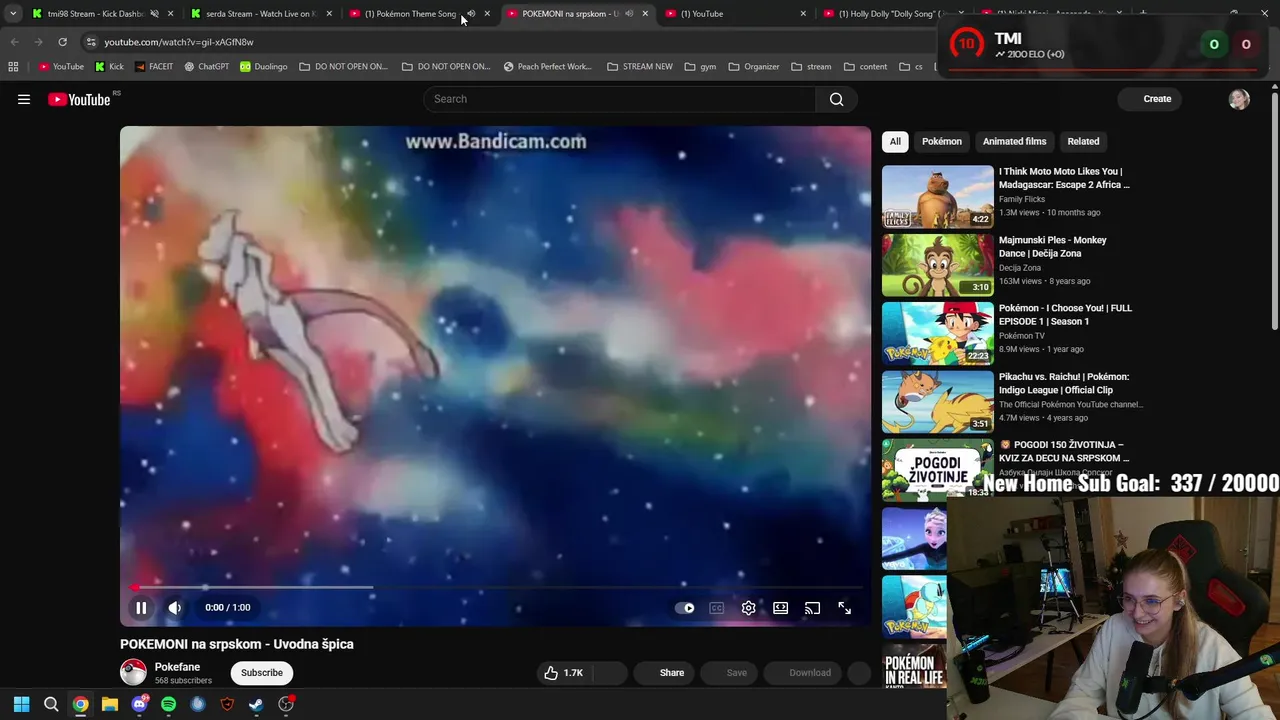Select the Related filter chip
The image size is (1280, 720).
click(1083, 141)
